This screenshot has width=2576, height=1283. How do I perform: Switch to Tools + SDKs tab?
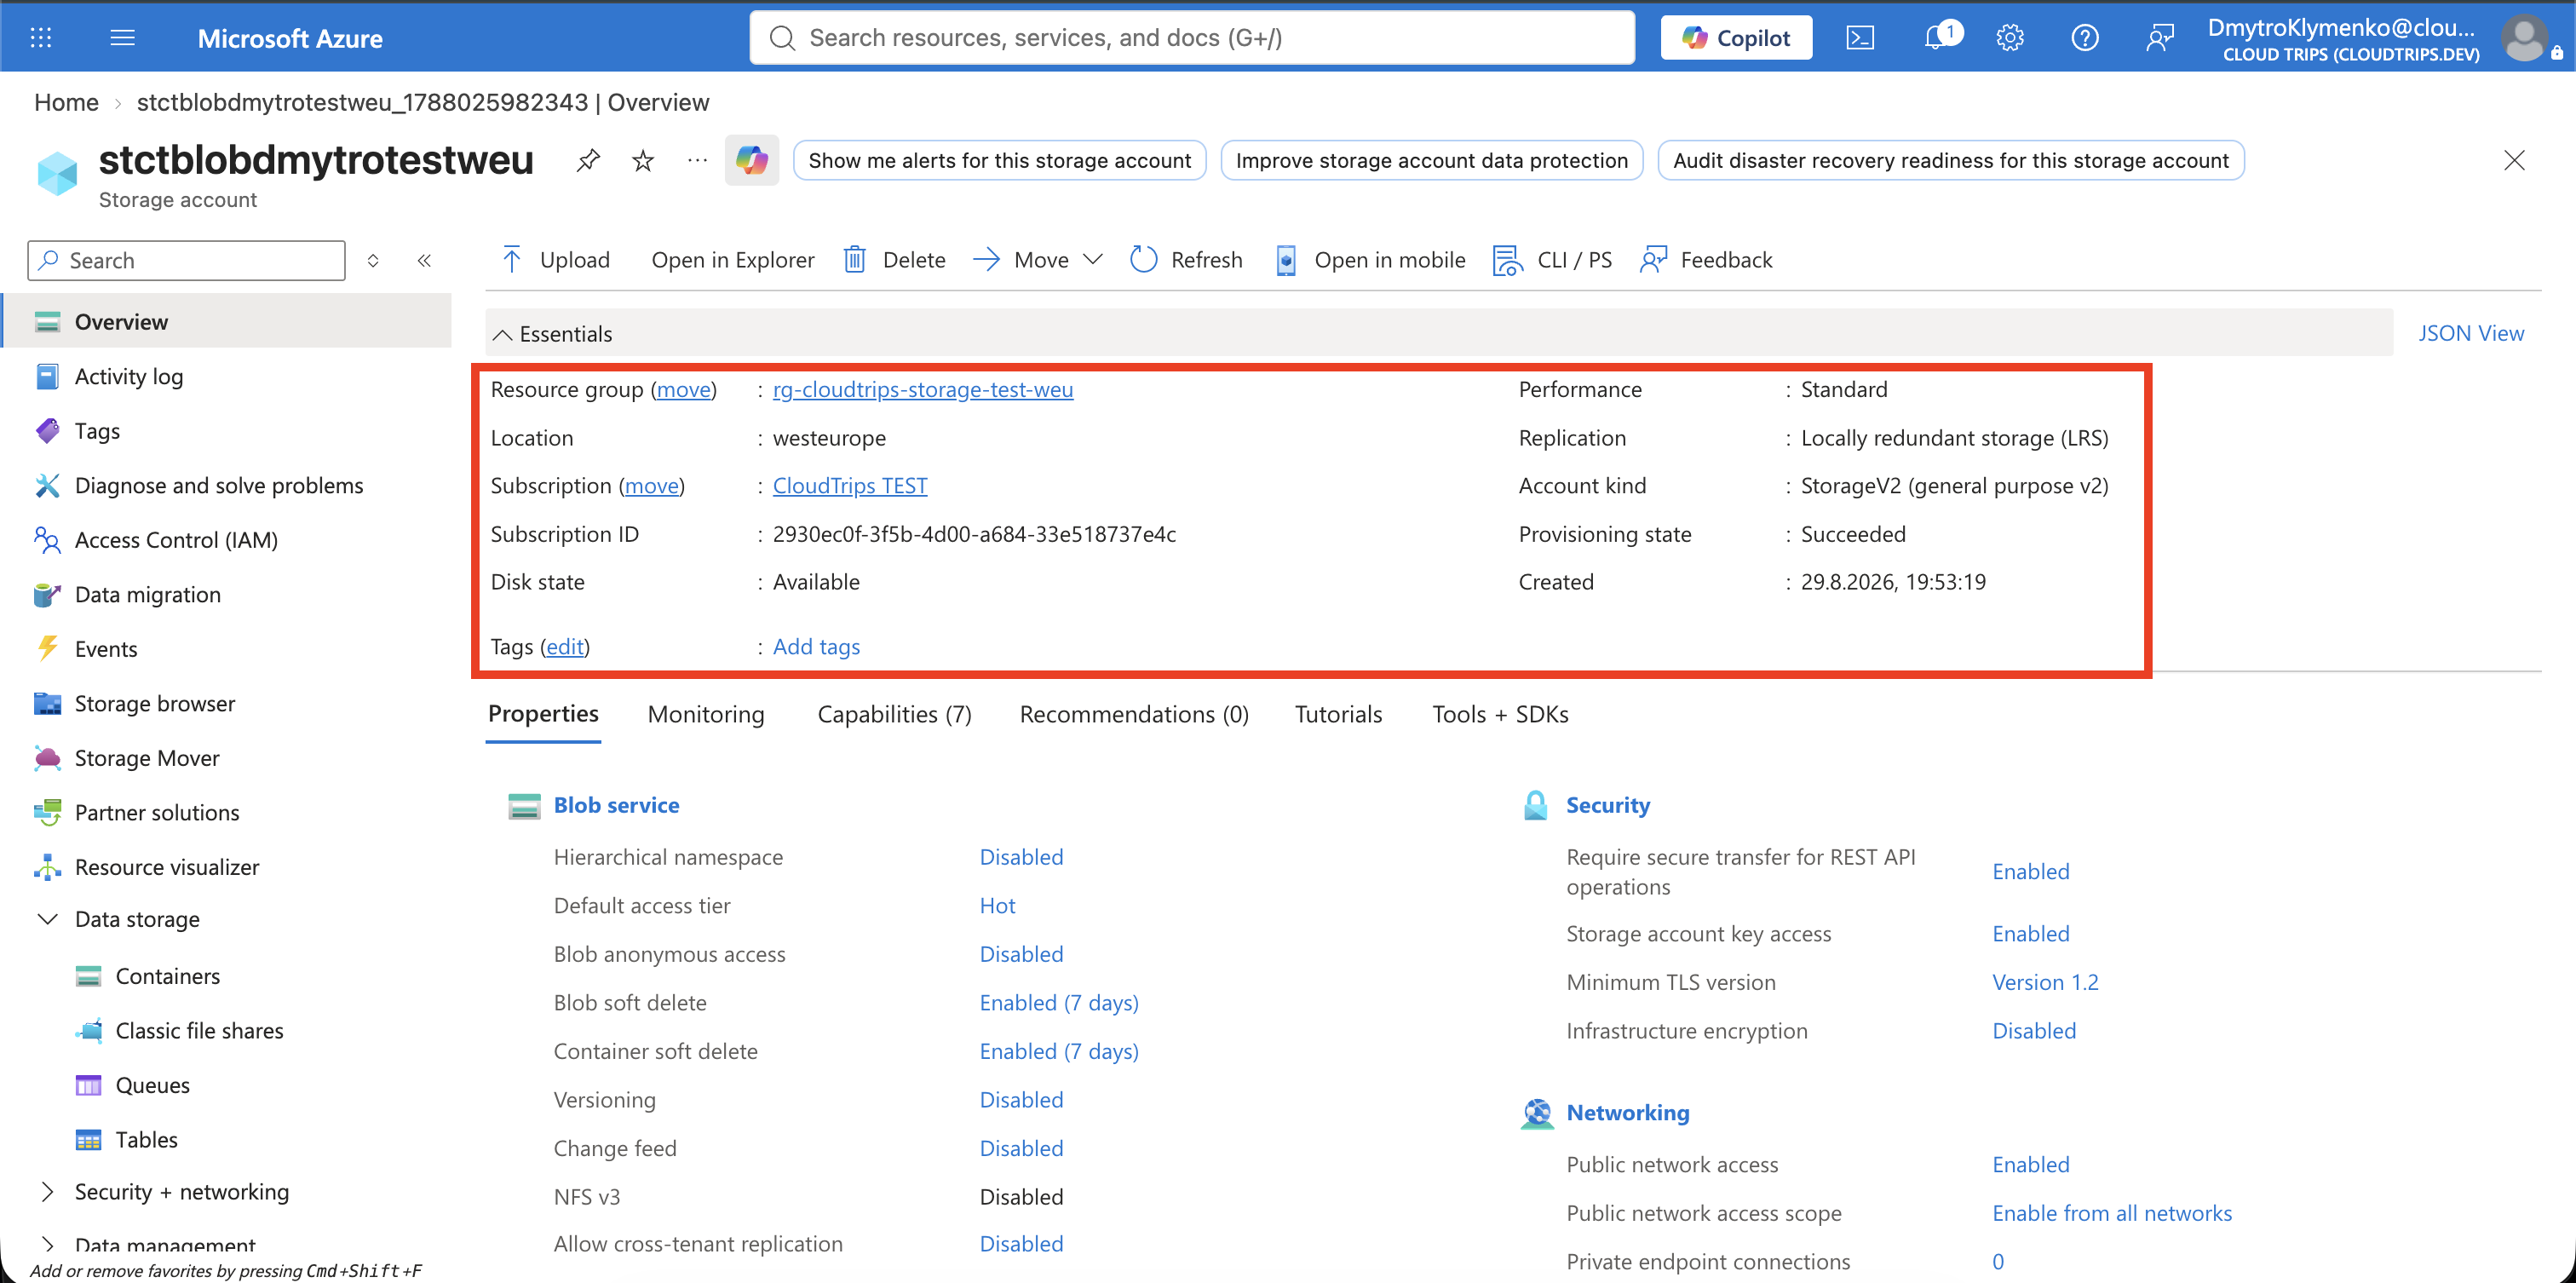(1500, 714)
